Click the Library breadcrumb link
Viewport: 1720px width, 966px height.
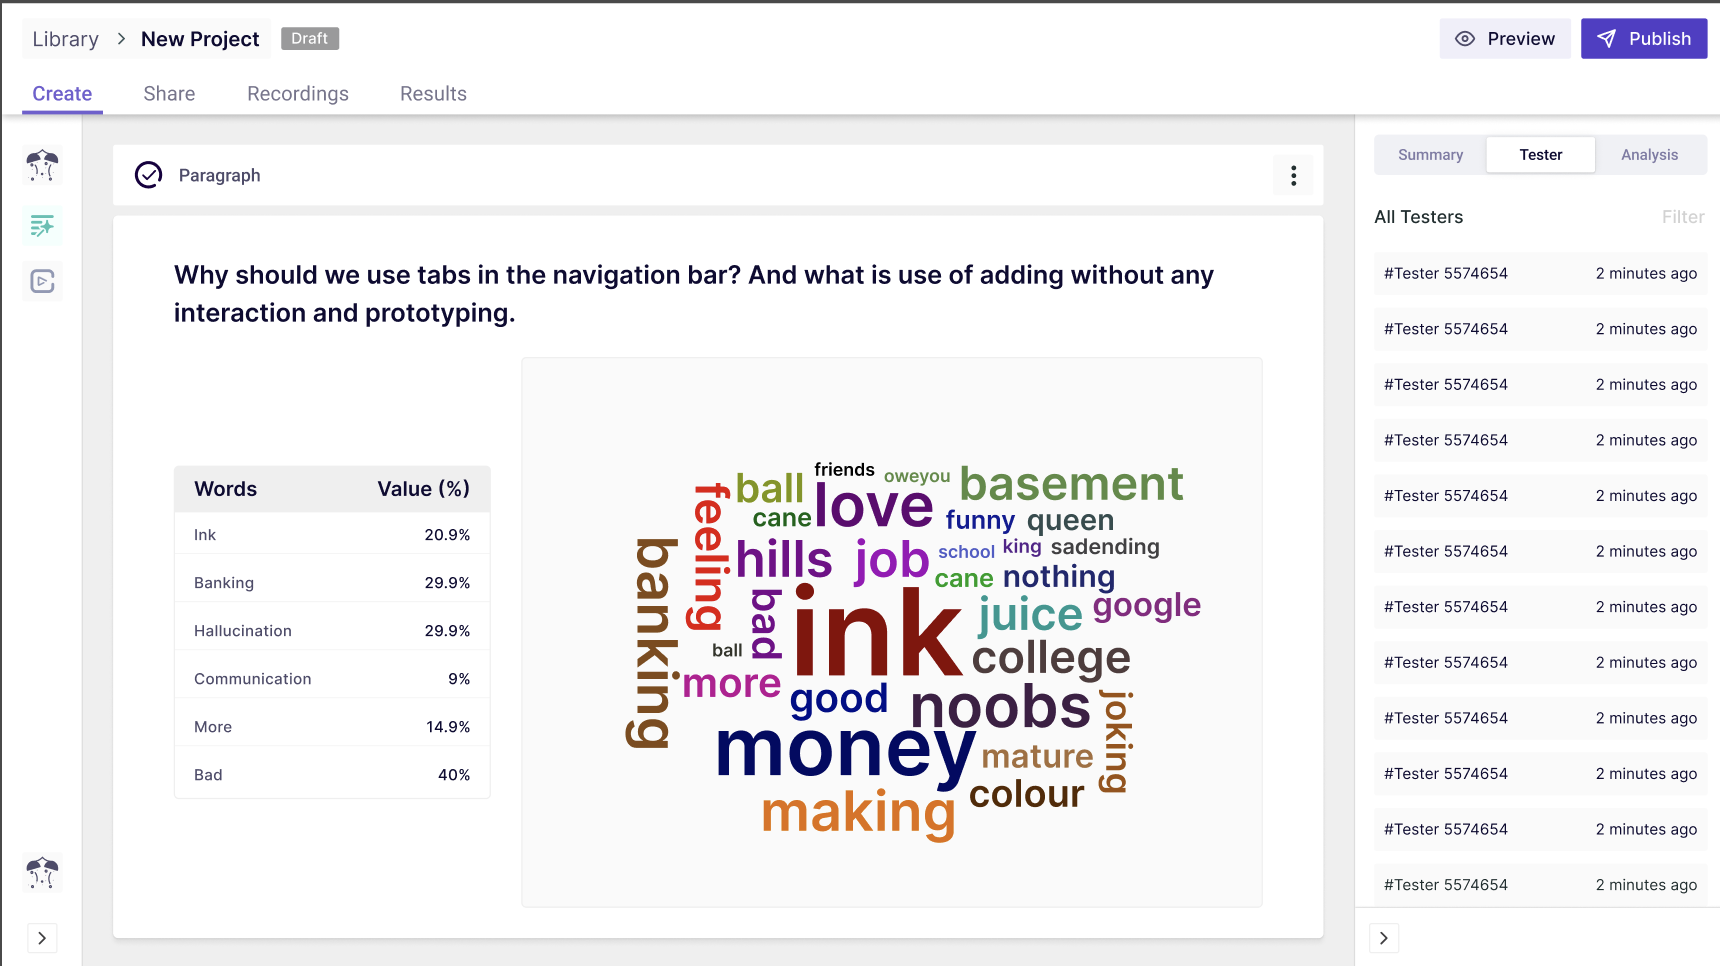coord(66,39)
